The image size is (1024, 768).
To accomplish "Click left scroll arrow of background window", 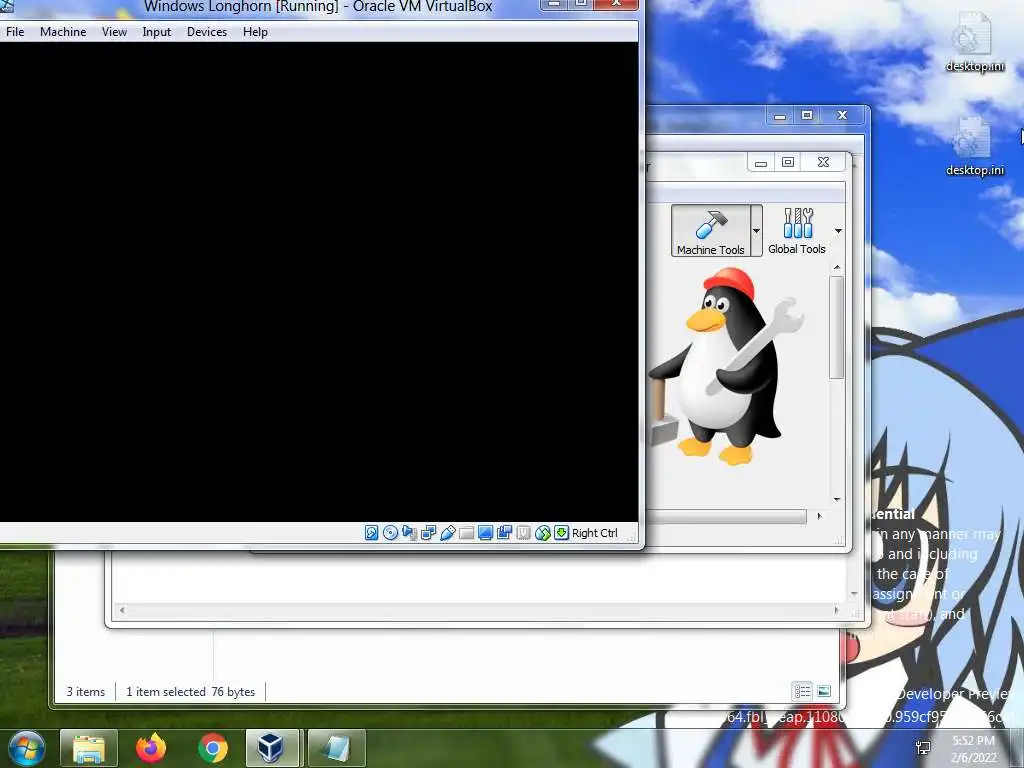I will click(121, 611).
